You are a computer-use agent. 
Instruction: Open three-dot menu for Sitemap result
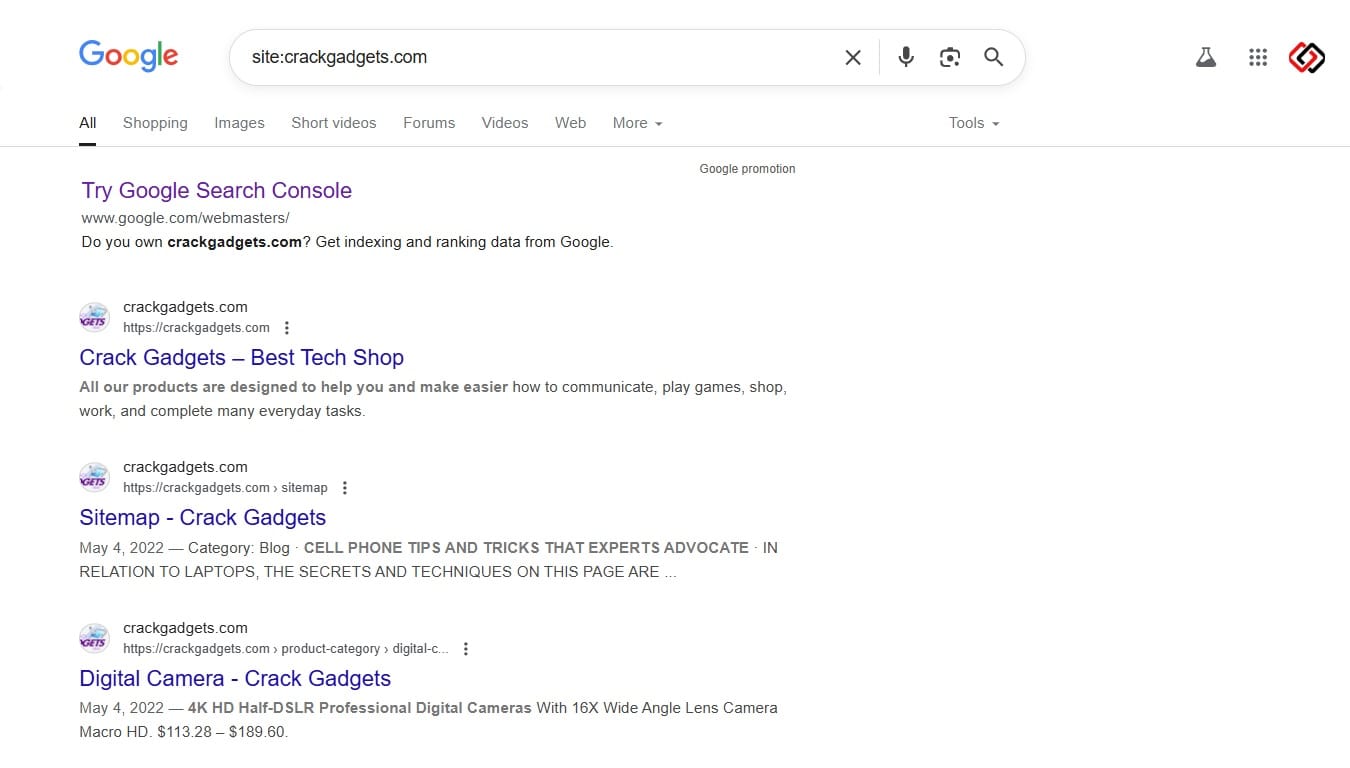pos(345,488)
